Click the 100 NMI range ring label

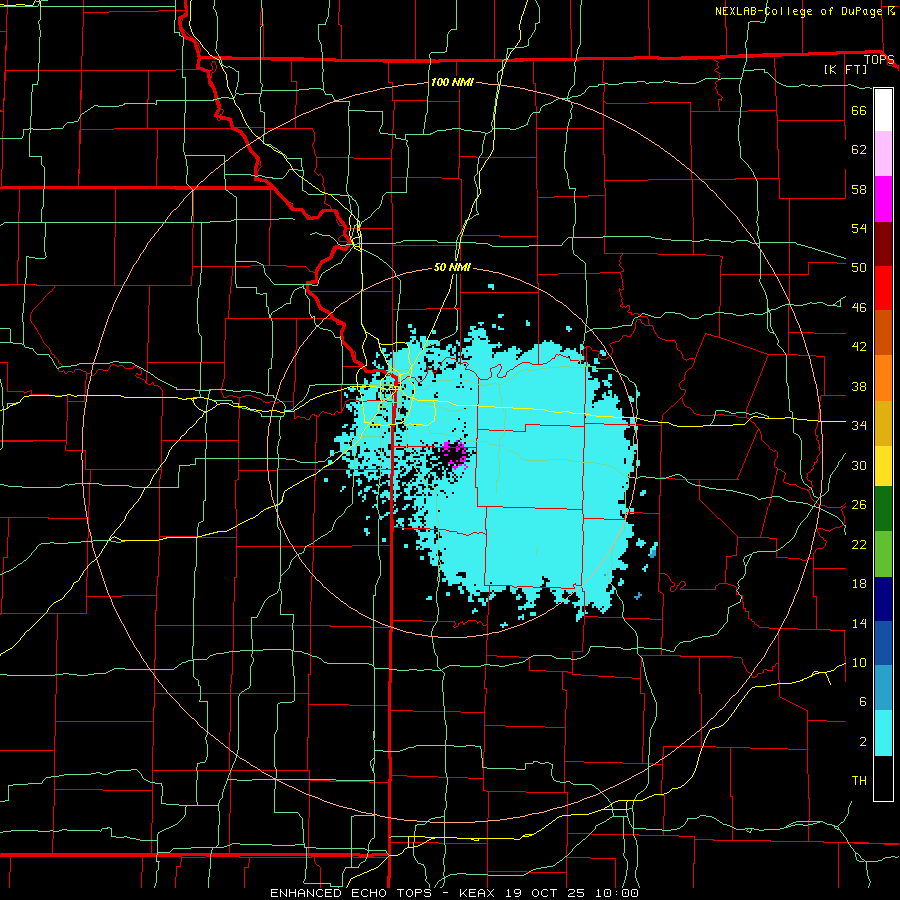coord(452,82)
